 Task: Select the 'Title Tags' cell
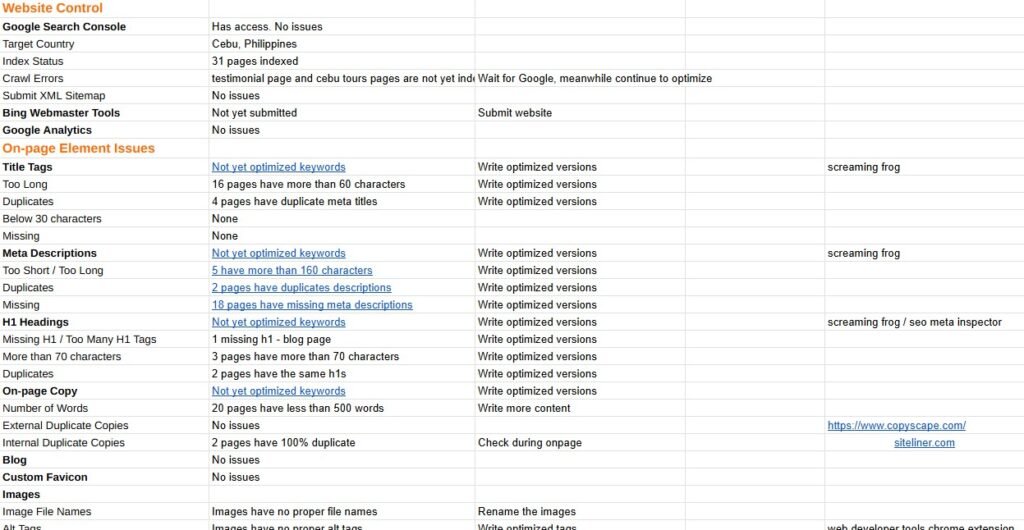tap(104, 167)
